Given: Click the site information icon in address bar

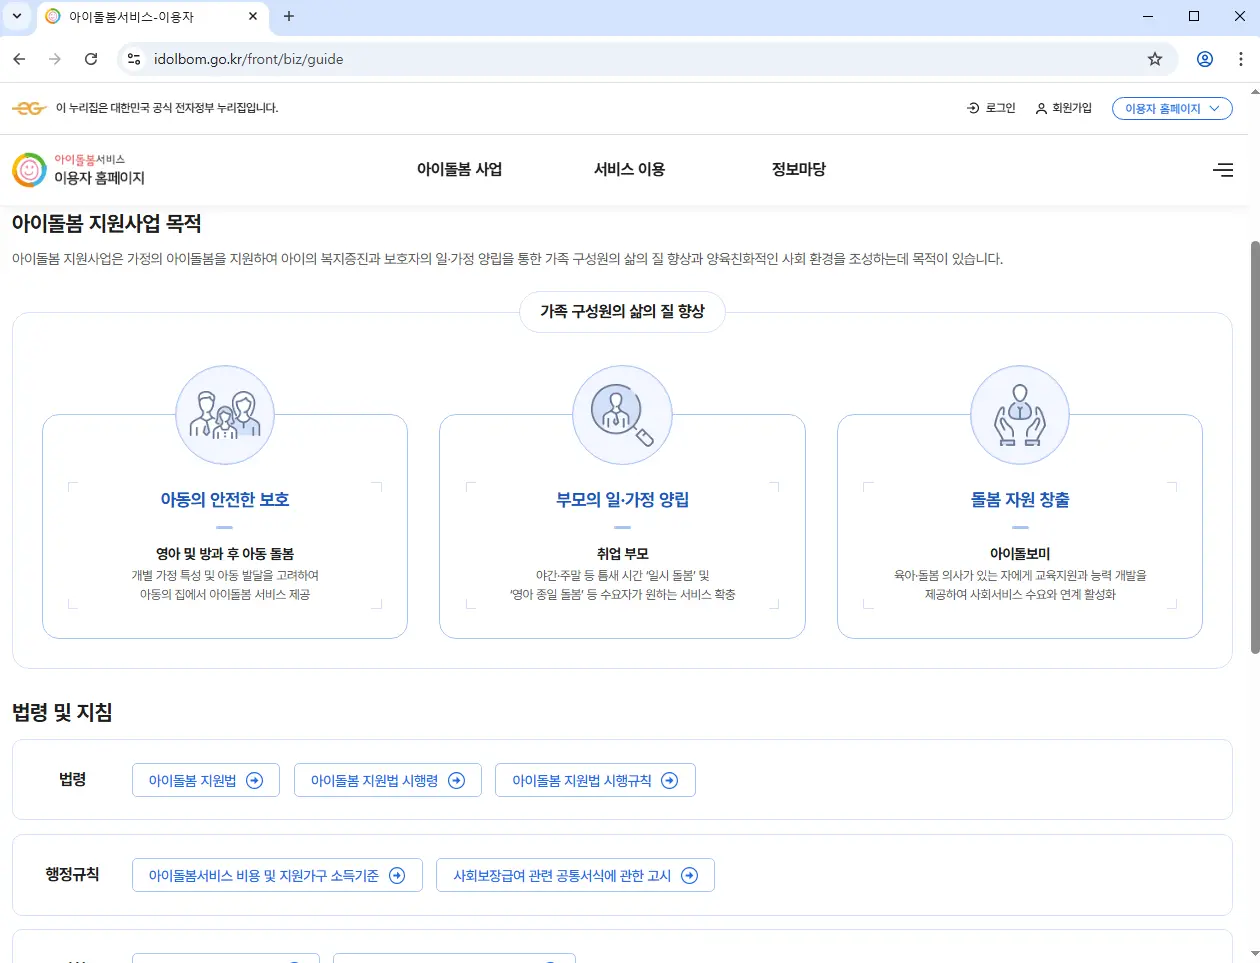Looking at the screenshot, I should (x=133, y=59).
